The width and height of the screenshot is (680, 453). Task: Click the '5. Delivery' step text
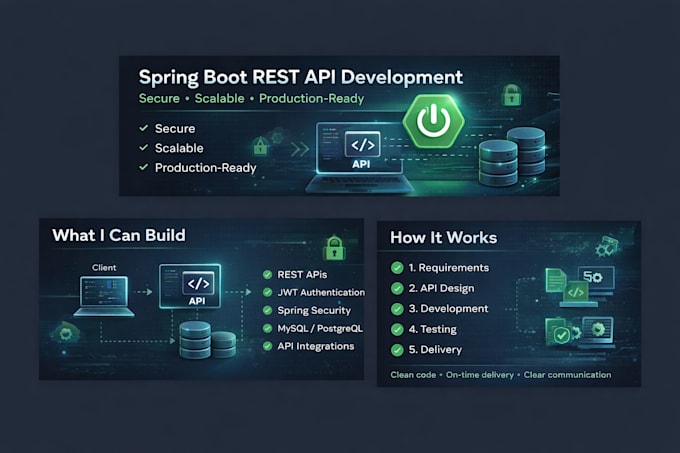pos(435,350)
